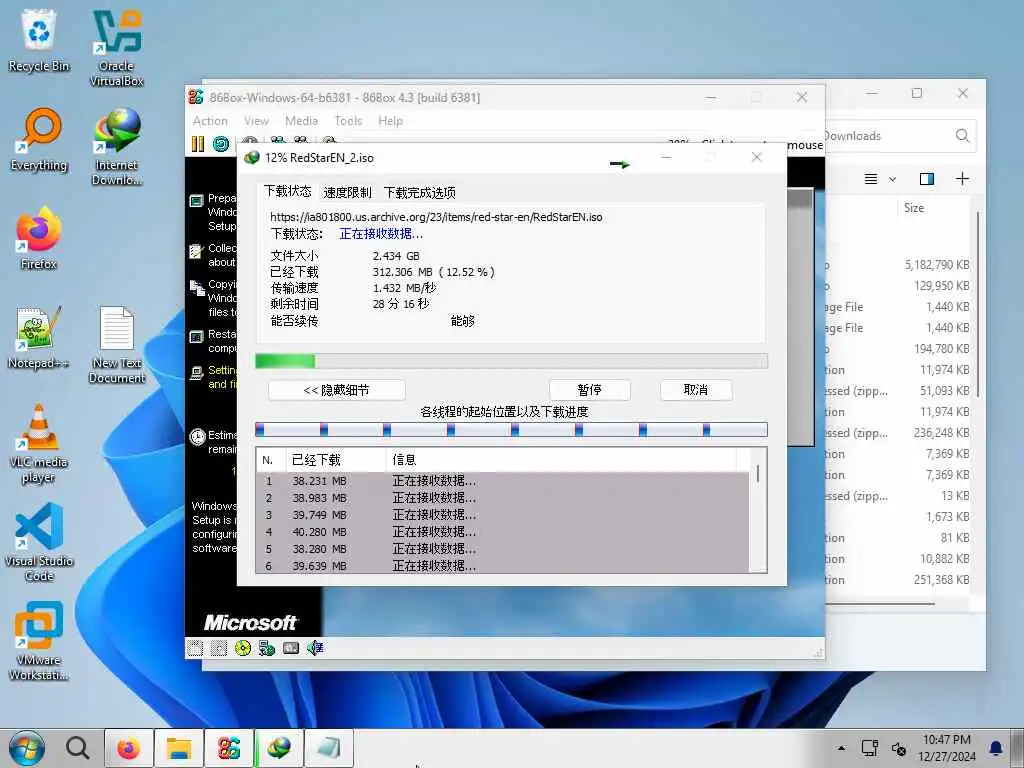Select VLC media player desktop shortcut

click(x=39, y=443)
